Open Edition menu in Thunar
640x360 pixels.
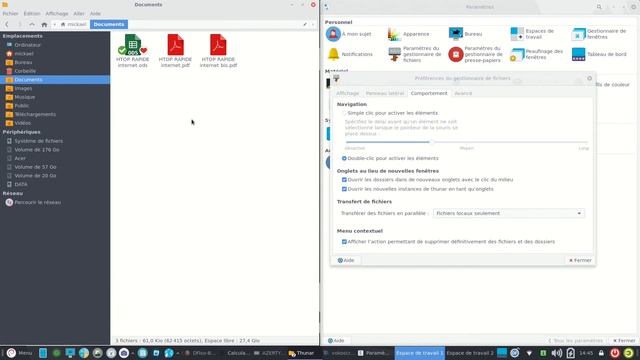[x=32, y=13]
